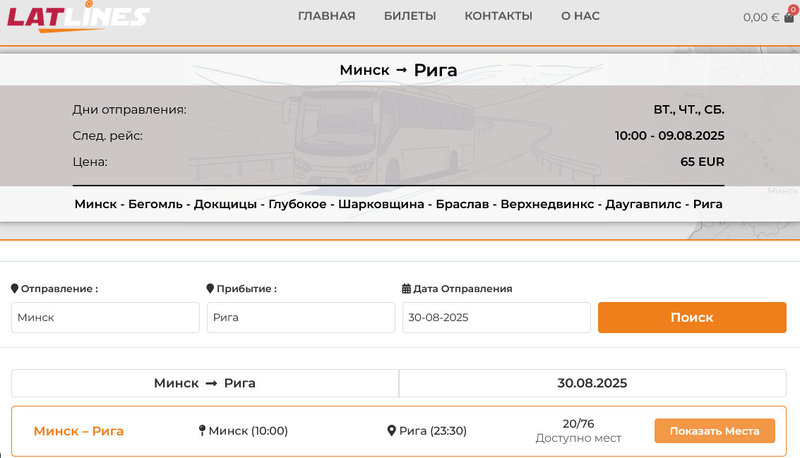Open the shopping cart icon

click(789, 17)
